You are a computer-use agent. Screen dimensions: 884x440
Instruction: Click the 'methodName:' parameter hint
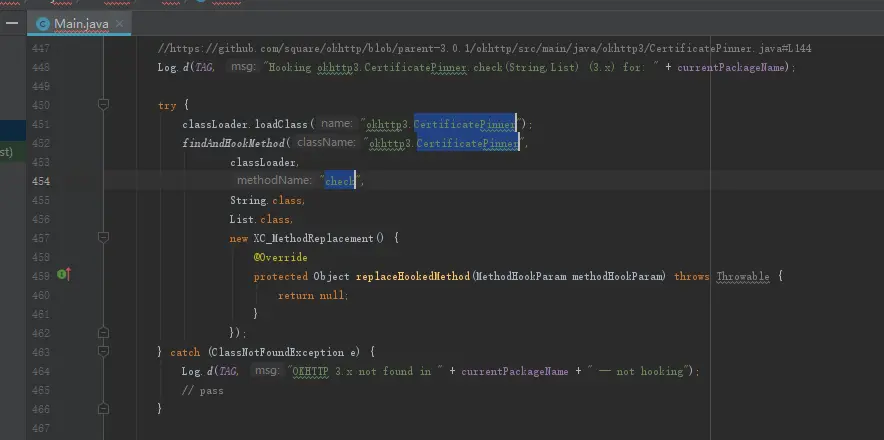(274, 181)
